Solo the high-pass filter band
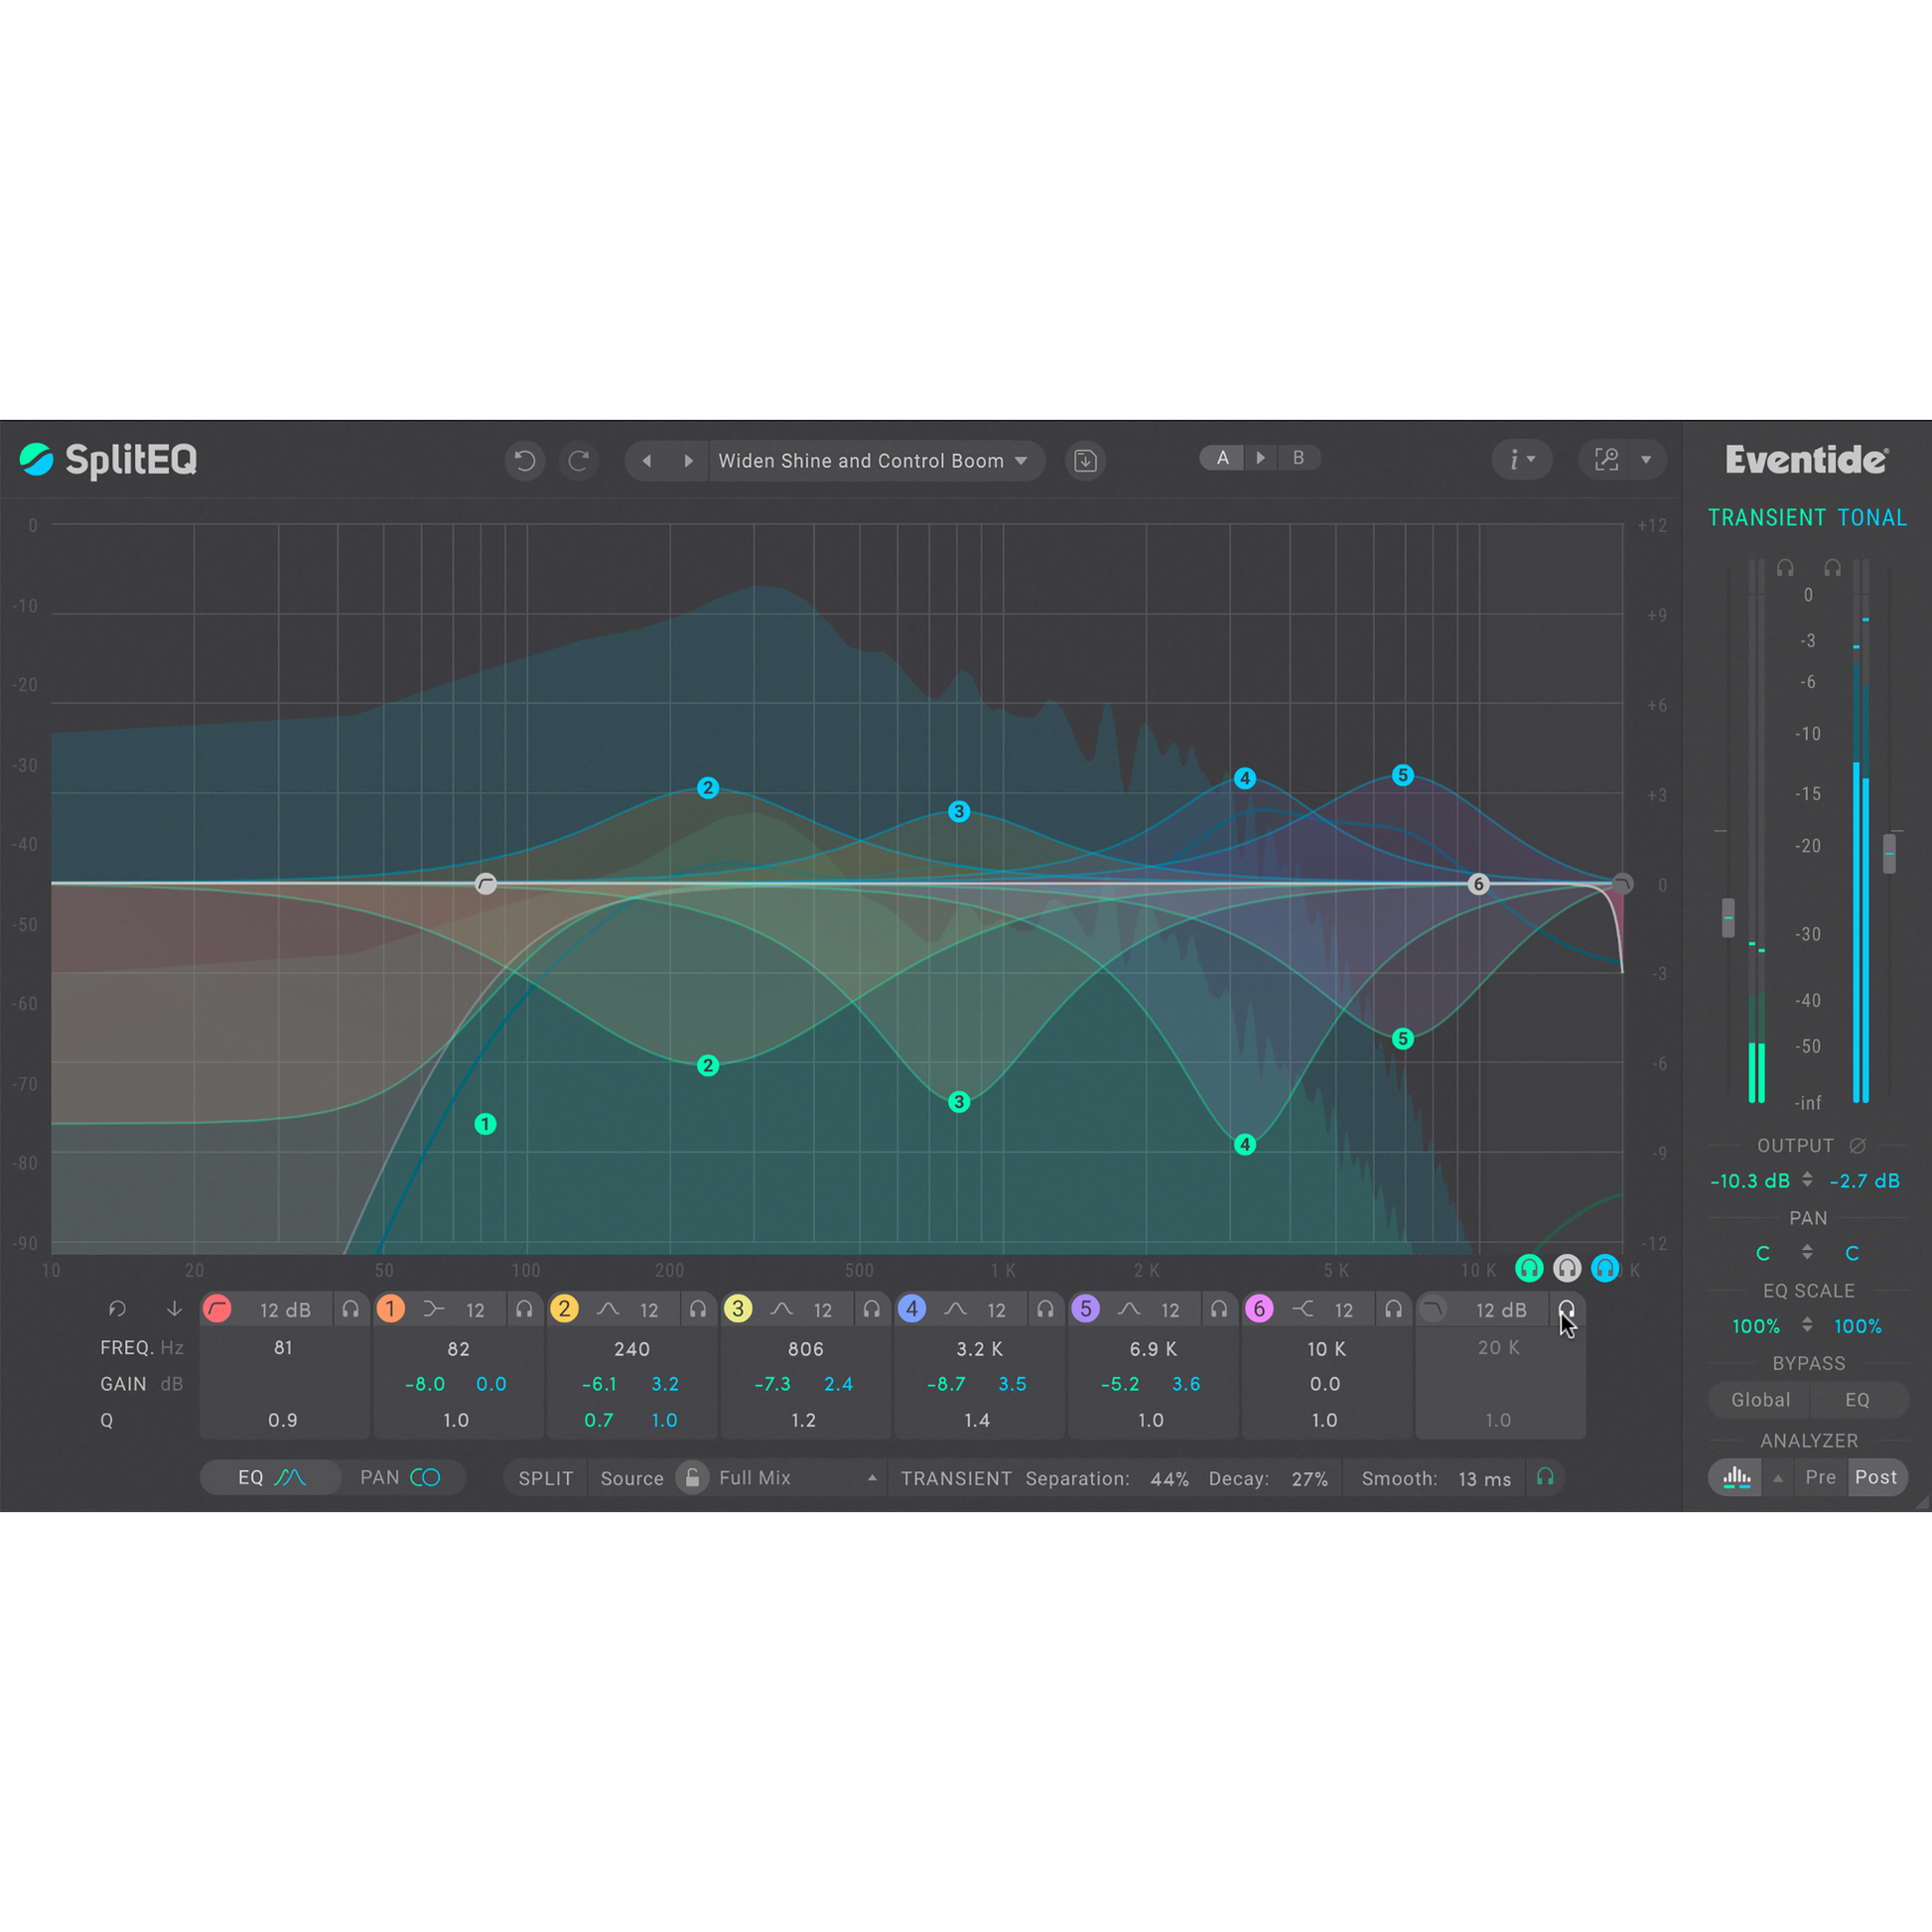The width and height of the screenshot is (1932, 1932). pyautogui.click(x=351, y=1309)
